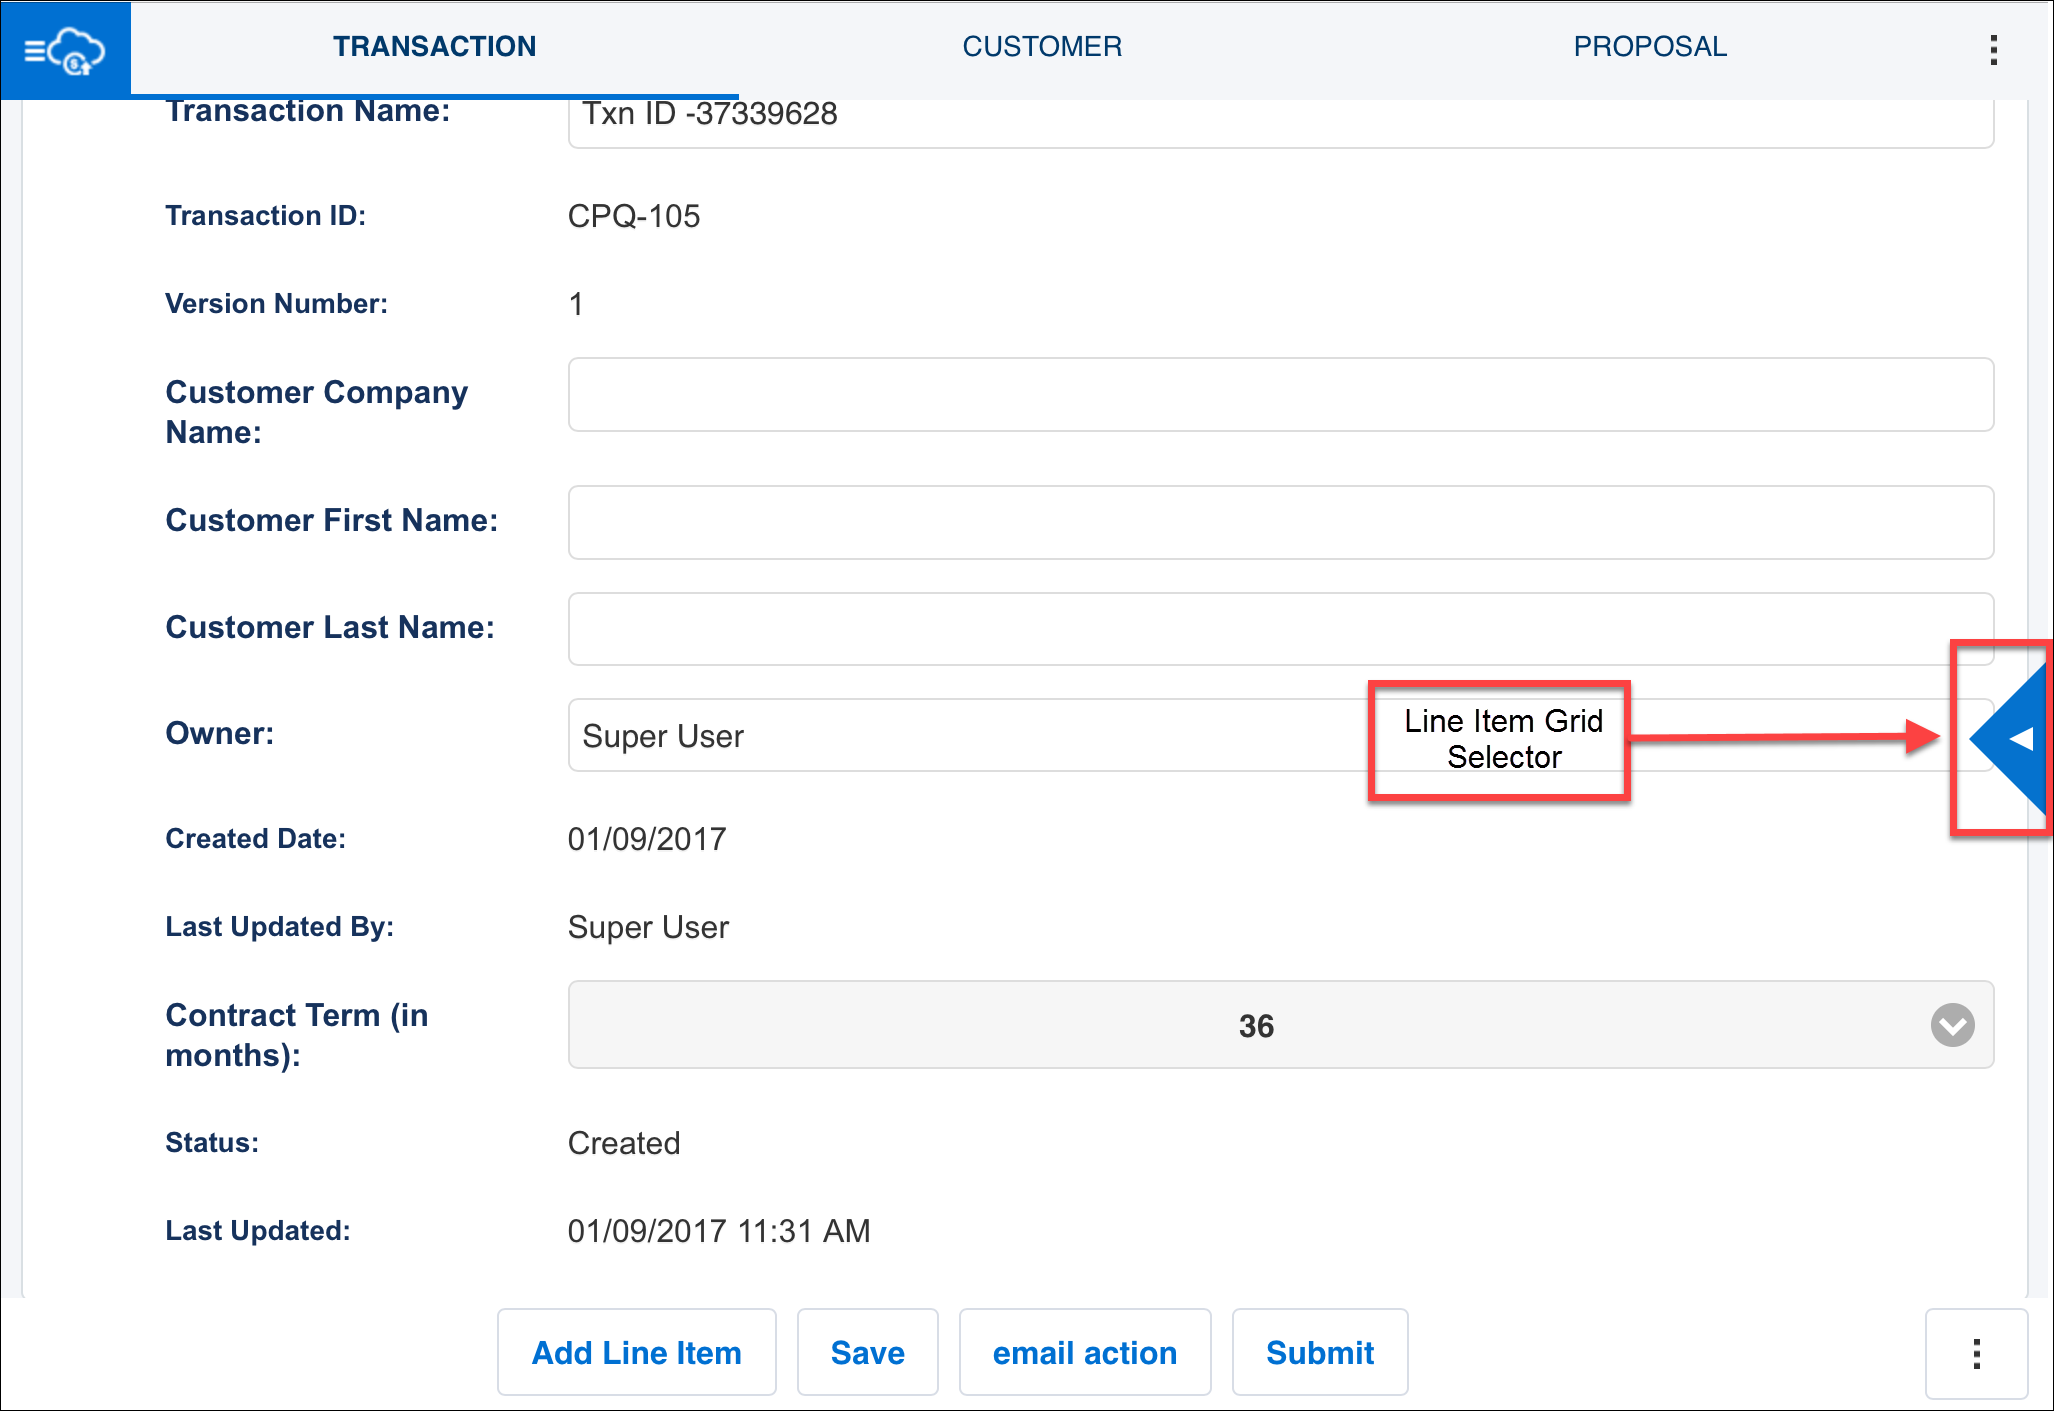Switch to the CUSTOMER tab
The image size is (2054, 1411).
1042,46
